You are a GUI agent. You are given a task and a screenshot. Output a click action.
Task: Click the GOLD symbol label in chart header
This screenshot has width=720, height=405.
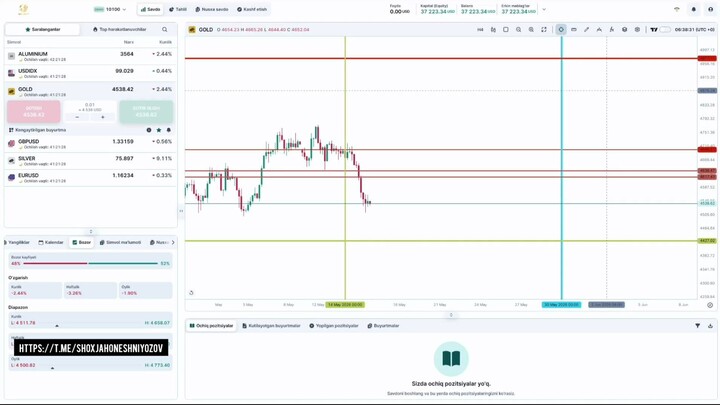205,29
